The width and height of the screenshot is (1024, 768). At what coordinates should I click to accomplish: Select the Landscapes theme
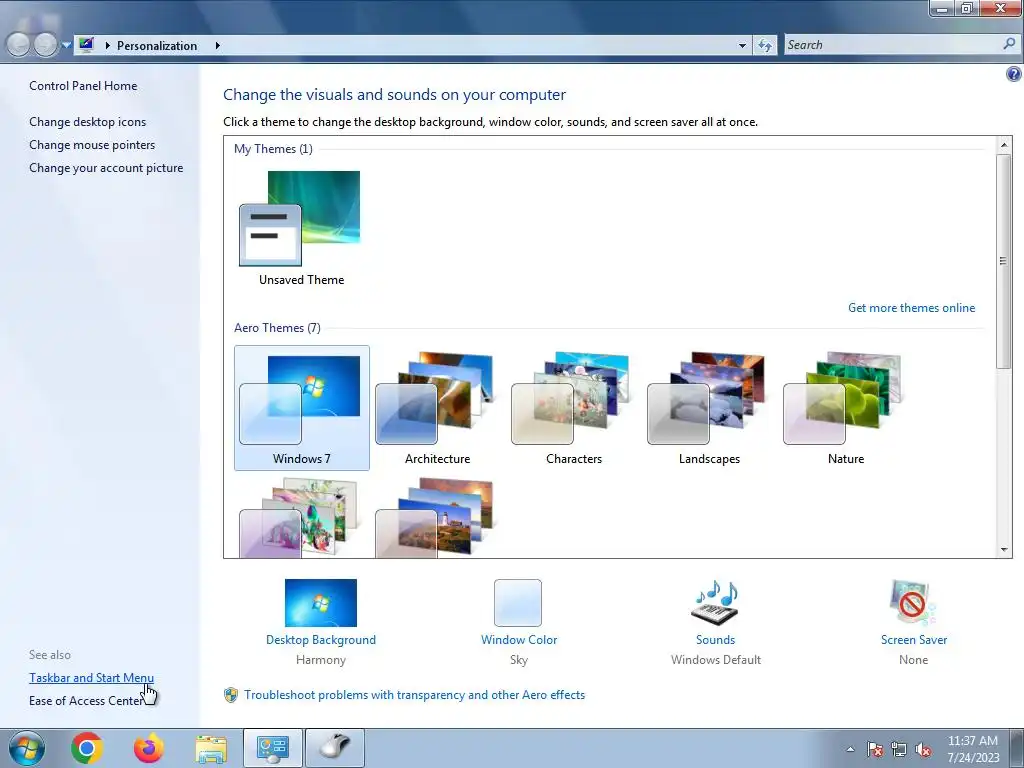(x=709, y=408)
